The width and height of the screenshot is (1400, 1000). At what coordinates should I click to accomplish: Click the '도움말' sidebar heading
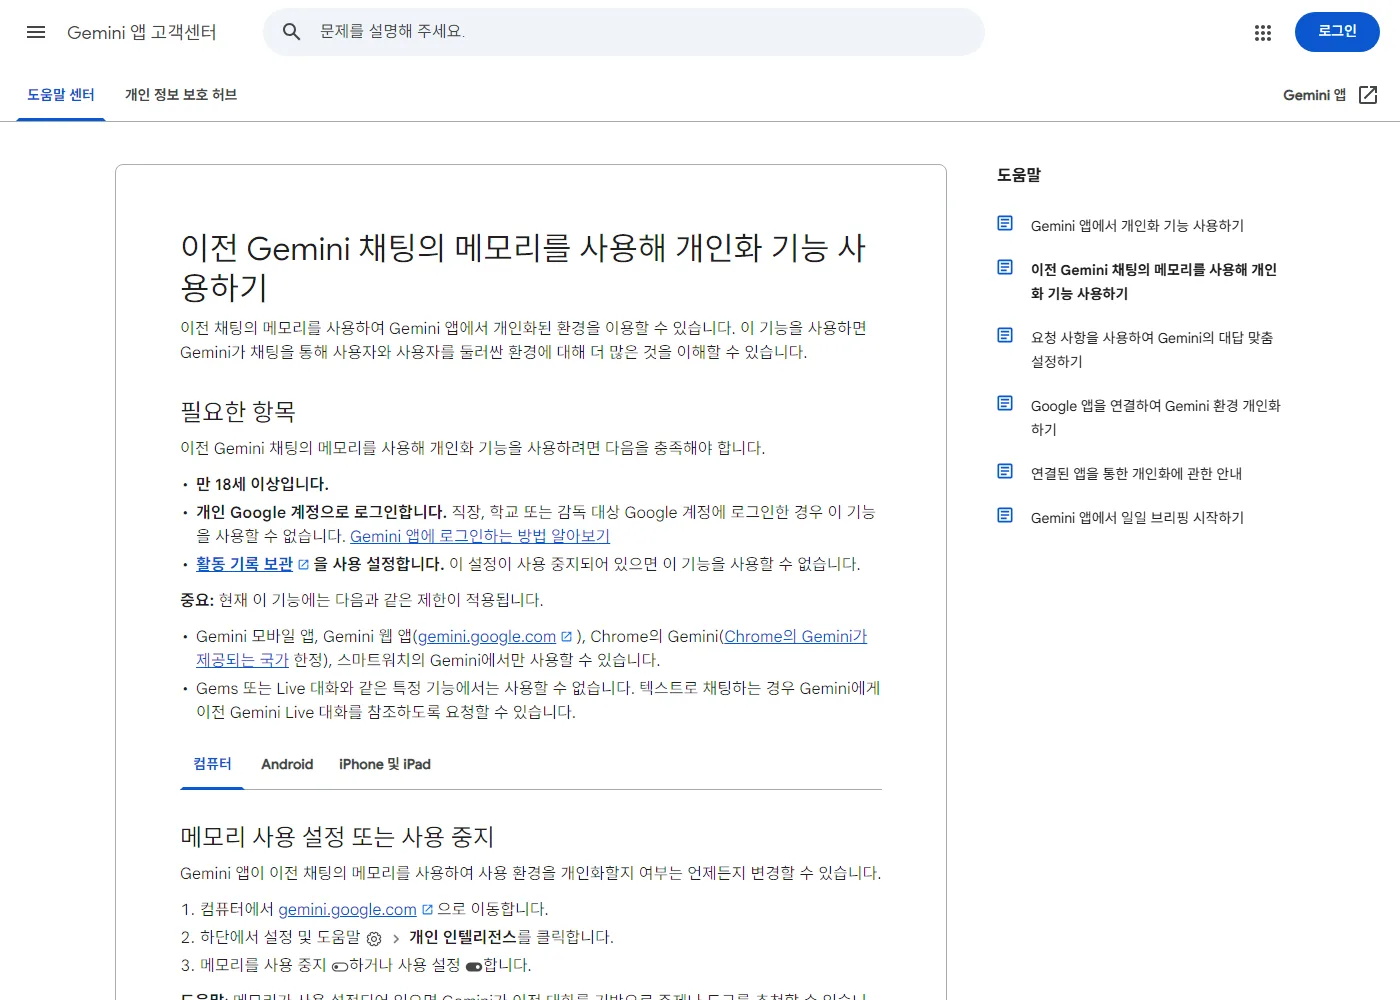(x=1019, y=175)
